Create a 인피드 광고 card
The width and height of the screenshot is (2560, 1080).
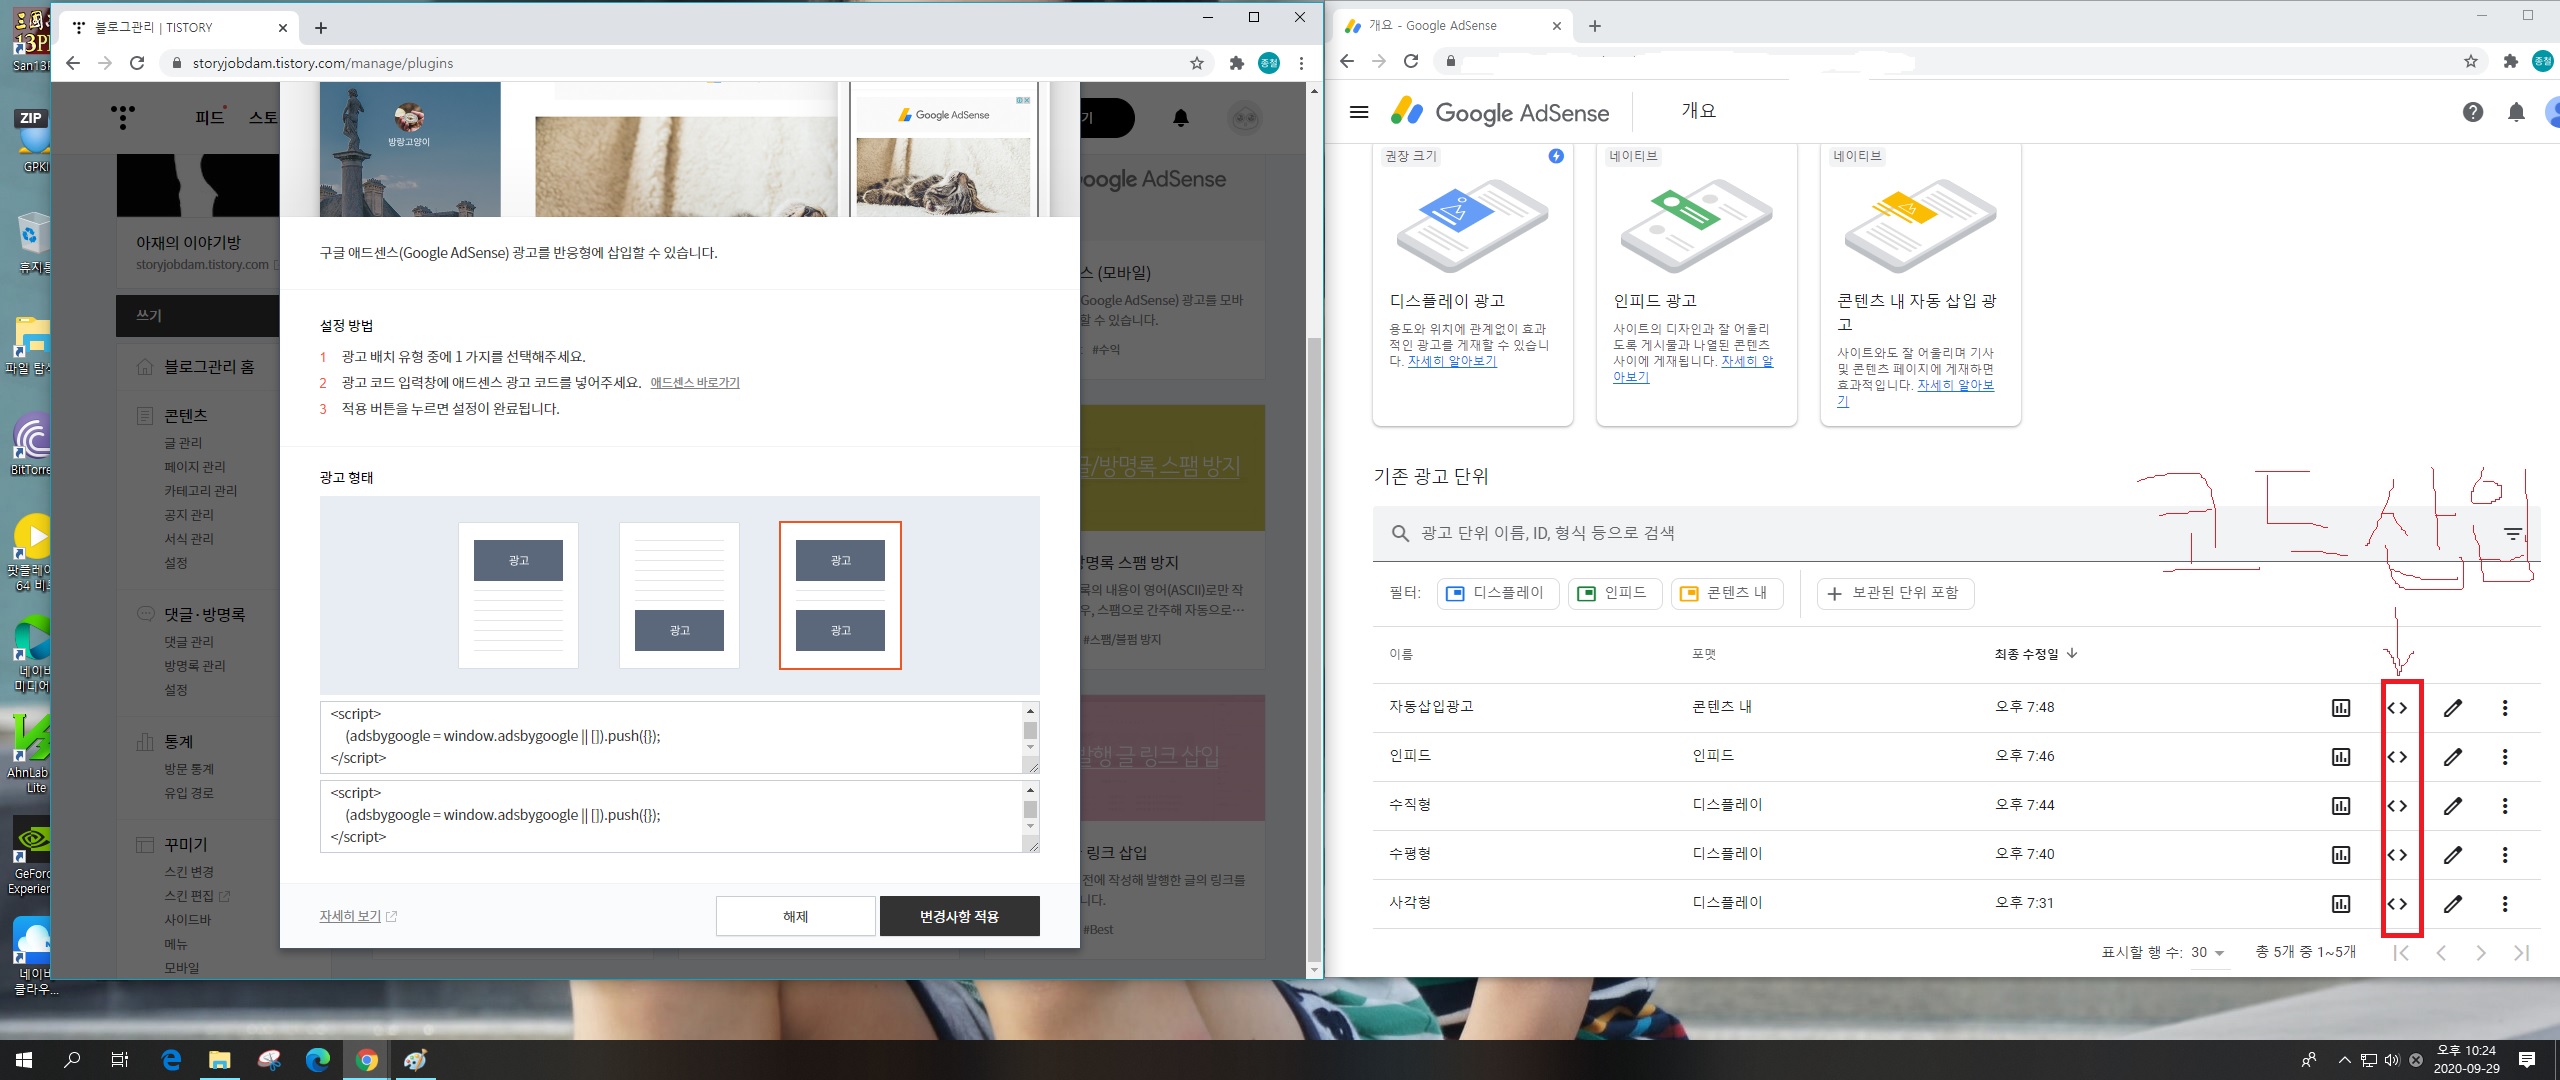(x=1697, y=285)
